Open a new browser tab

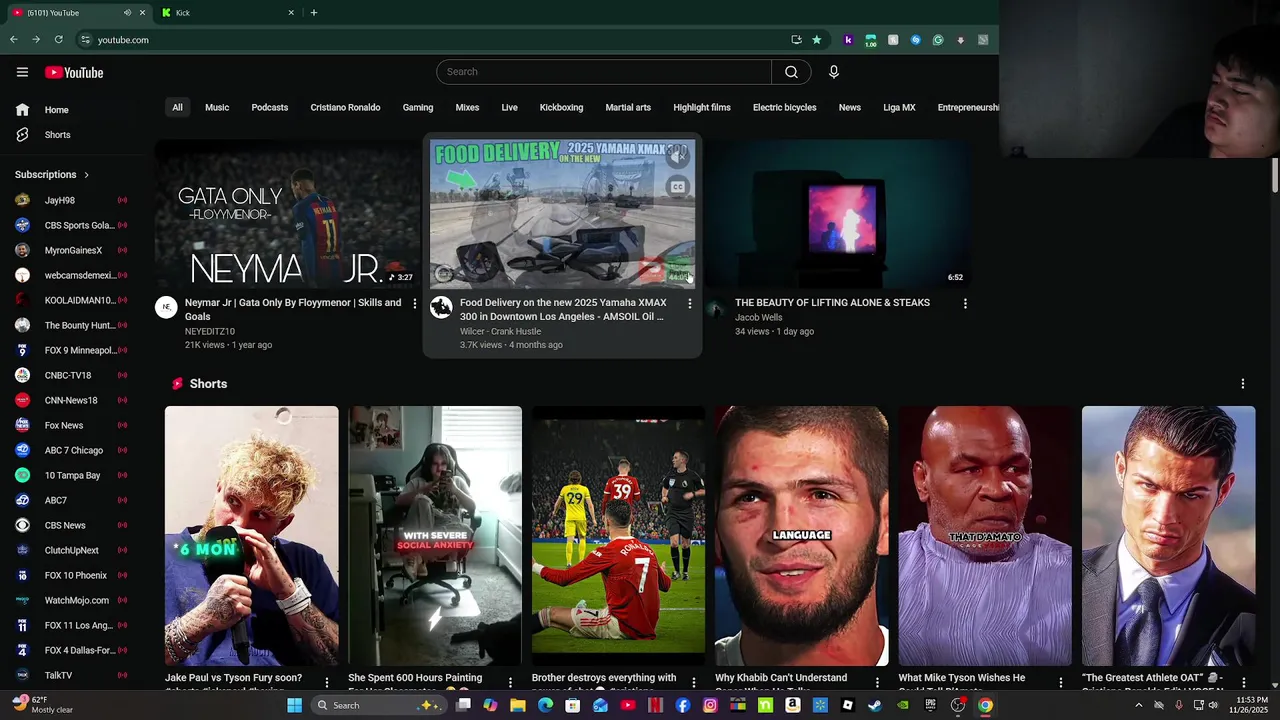click(314, 13)
